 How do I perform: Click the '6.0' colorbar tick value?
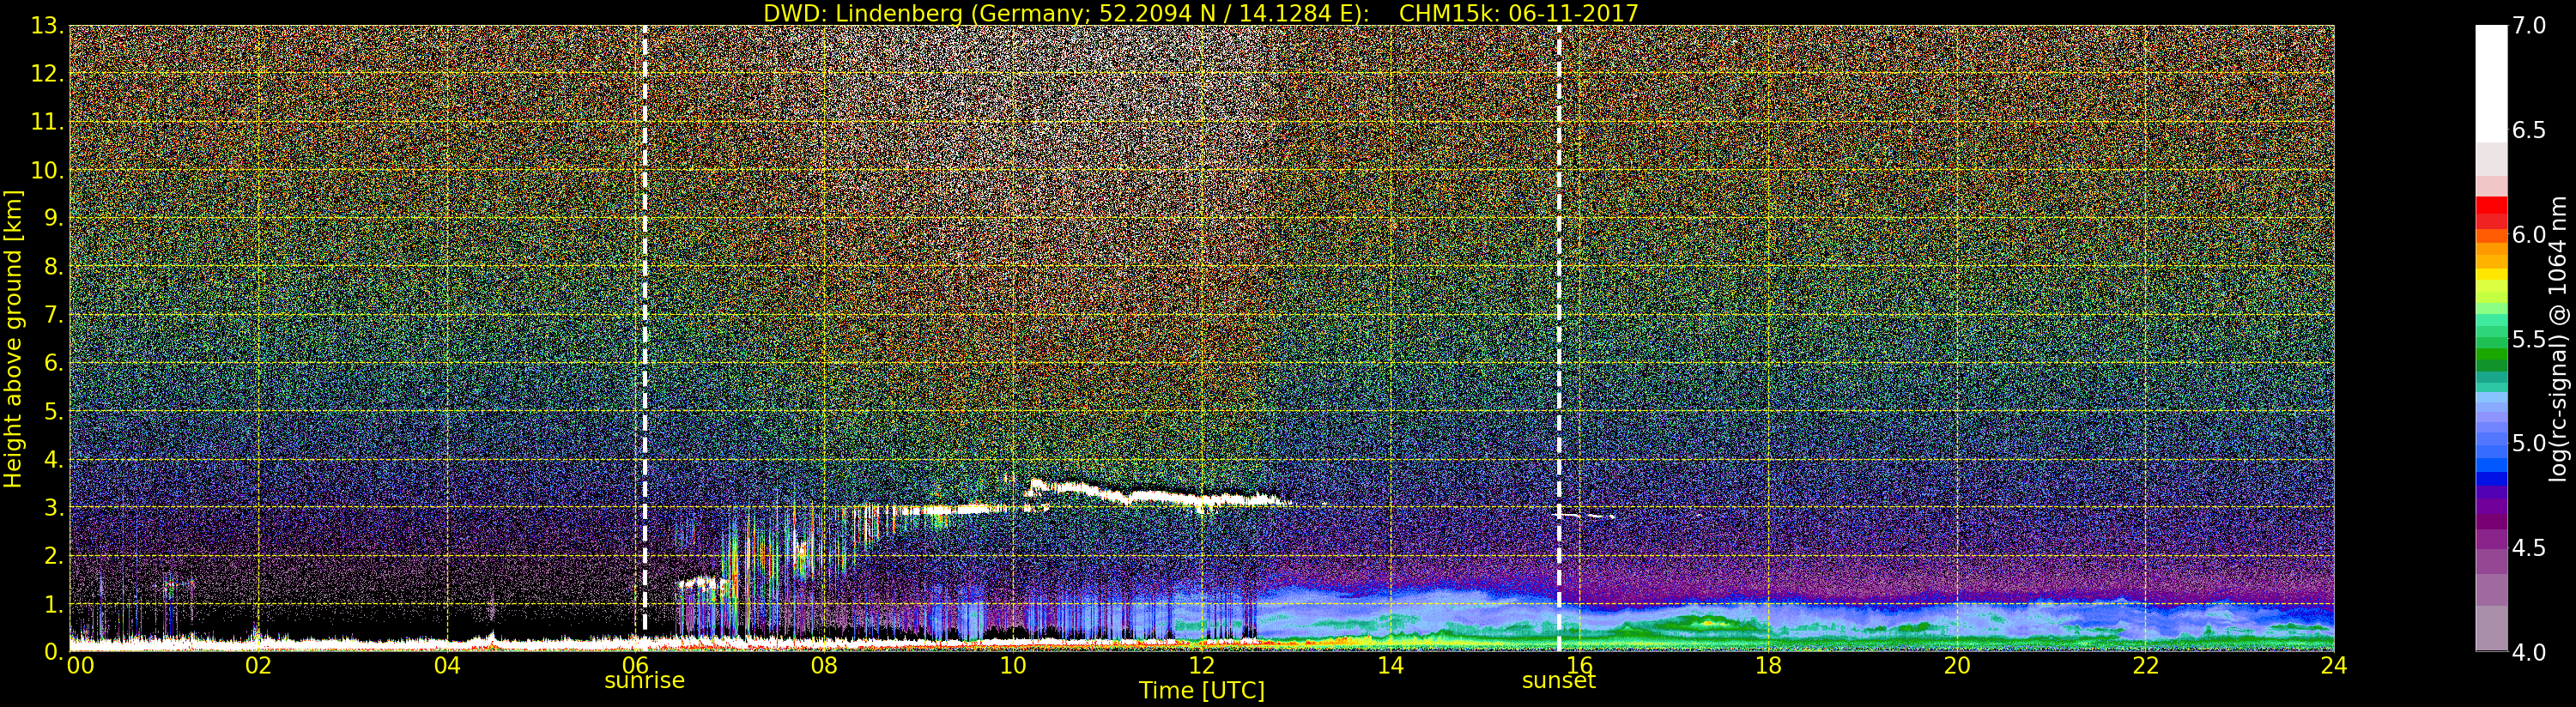click(2529, 234)
